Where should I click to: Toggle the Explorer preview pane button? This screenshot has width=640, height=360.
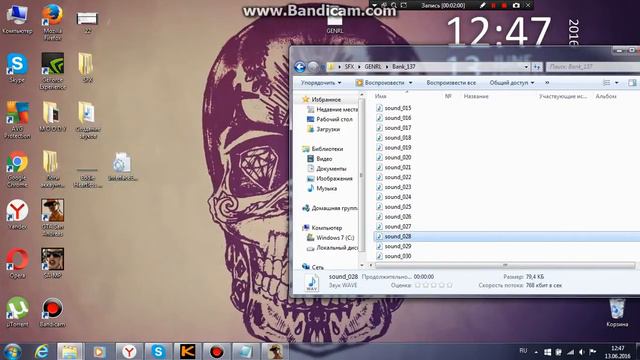pyautogui.click(x=632, y=83)
